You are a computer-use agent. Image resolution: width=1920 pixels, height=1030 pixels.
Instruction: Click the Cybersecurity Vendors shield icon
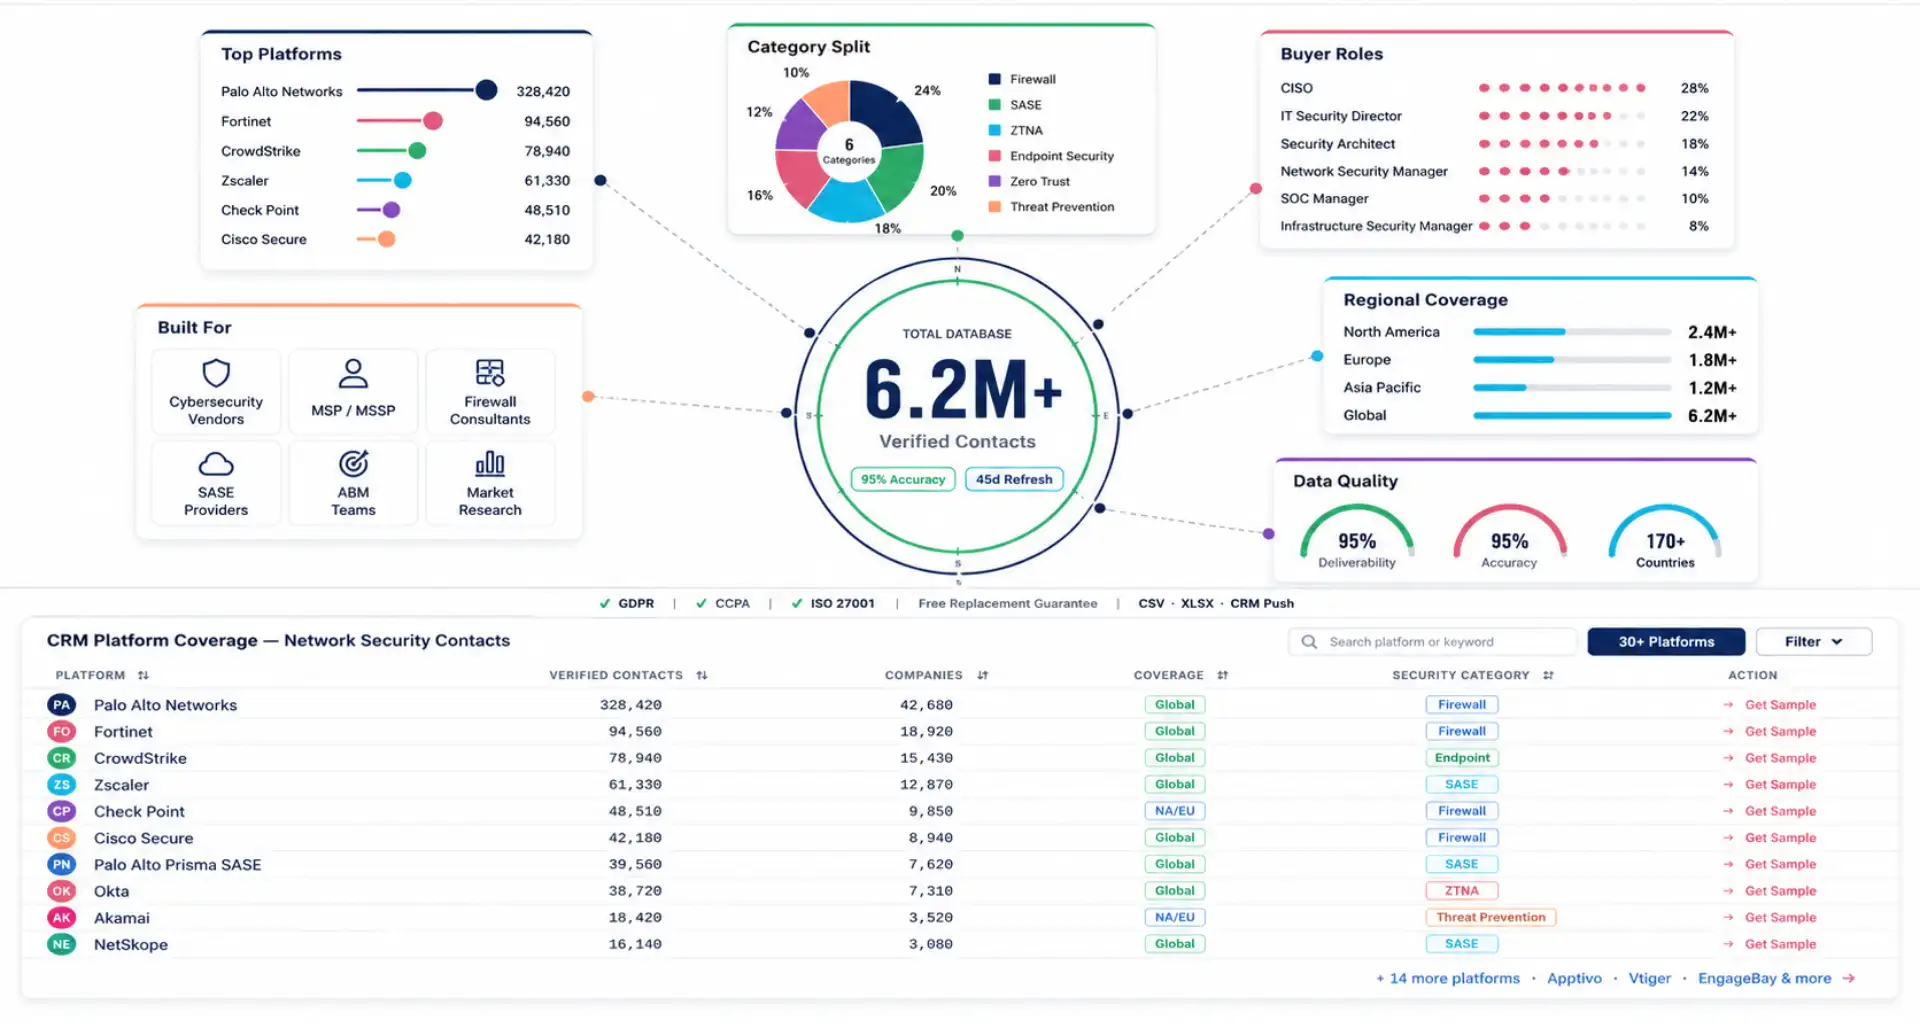pos(216,373)
